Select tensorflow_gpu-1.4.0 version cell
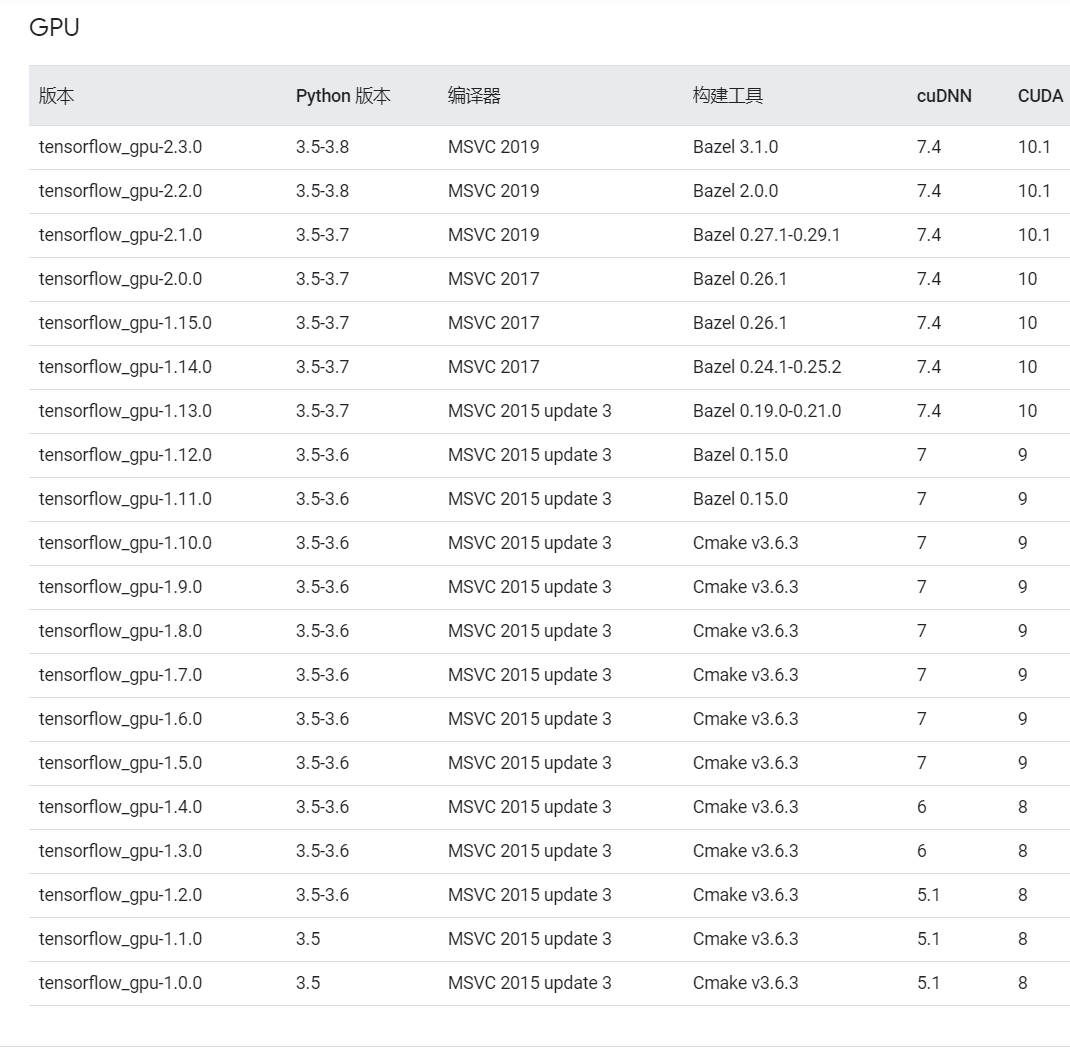Image resolution: width=1070 pixels, height=1048 pixels. pos(120,807)
